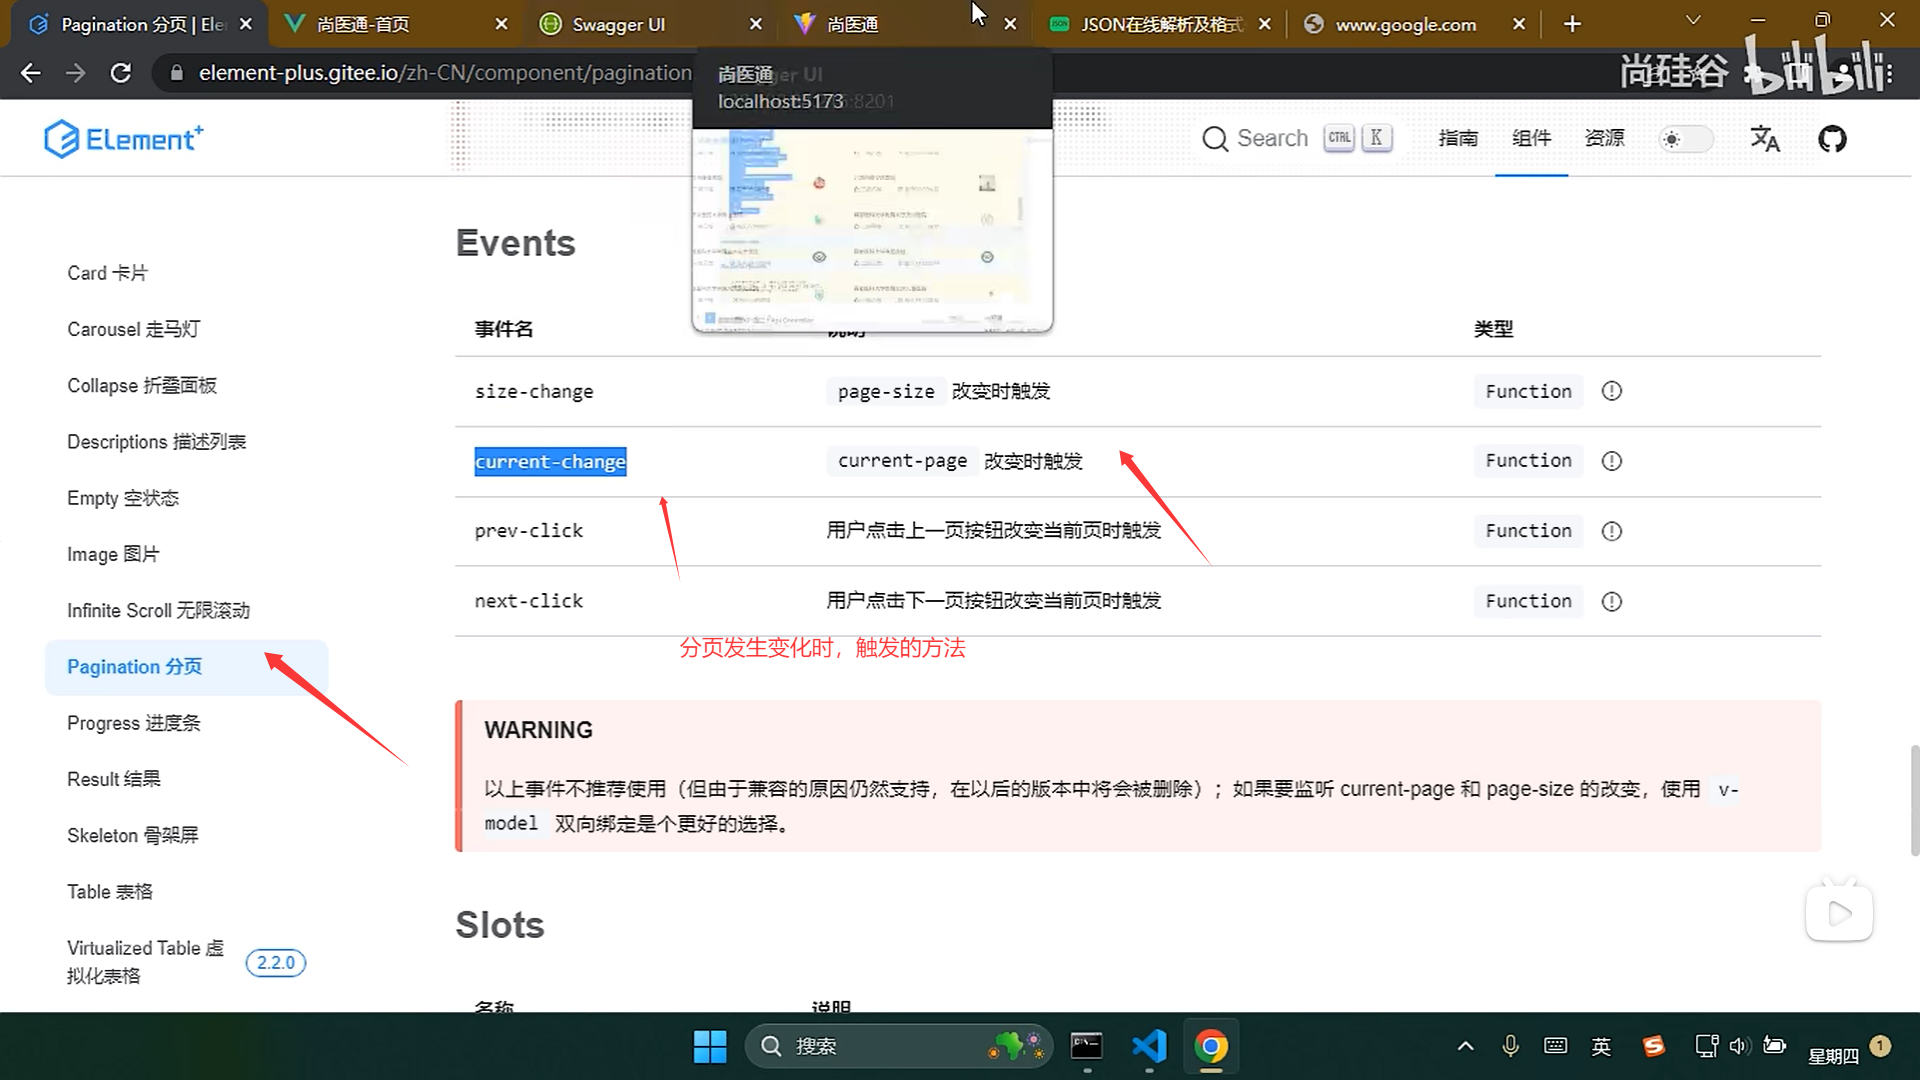The image size is (1920, 1080).
Task: Open the 指南 guide menu item
Action: (1457, 138)
